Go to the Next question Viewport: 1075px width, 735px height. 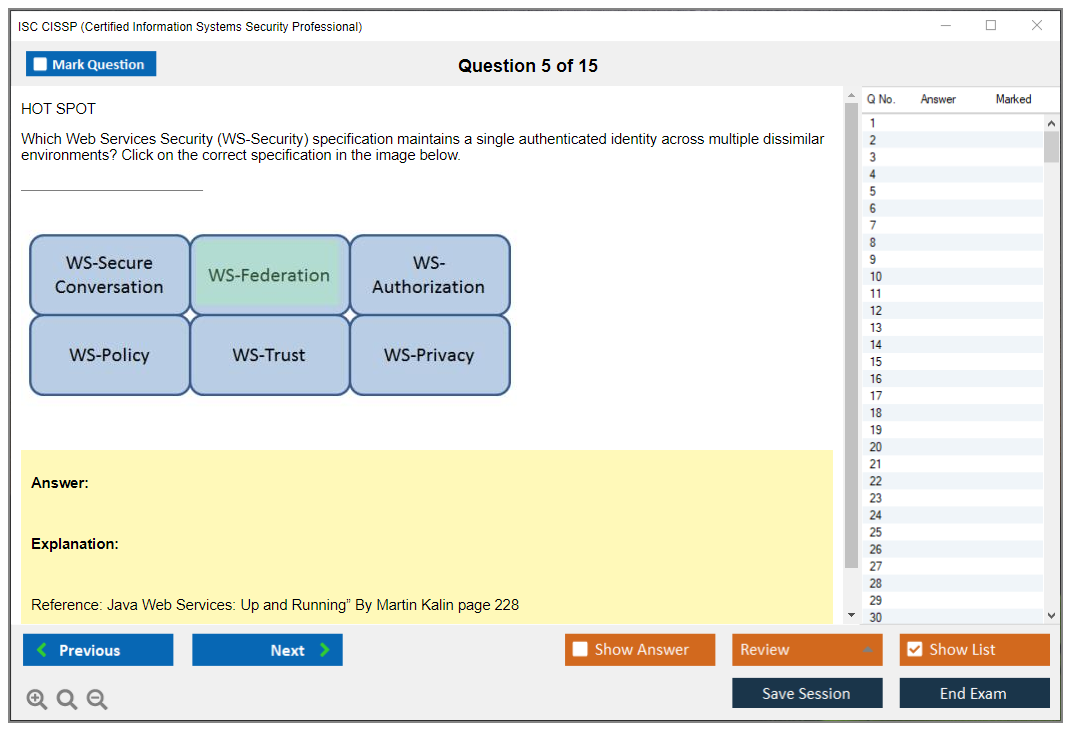click(267, 650)
